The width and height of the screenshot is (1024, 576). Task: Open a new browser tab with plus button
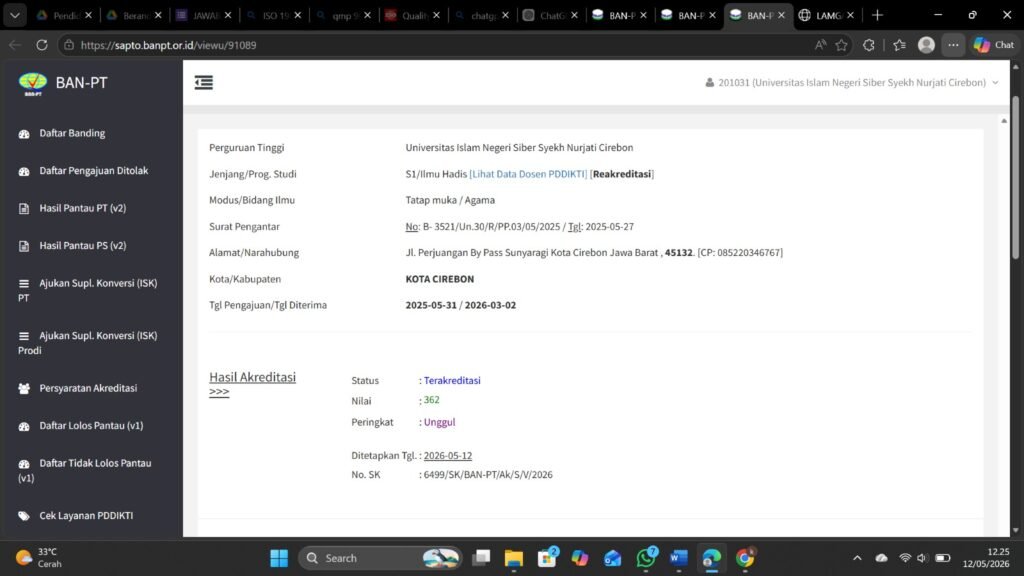point(877,15)
